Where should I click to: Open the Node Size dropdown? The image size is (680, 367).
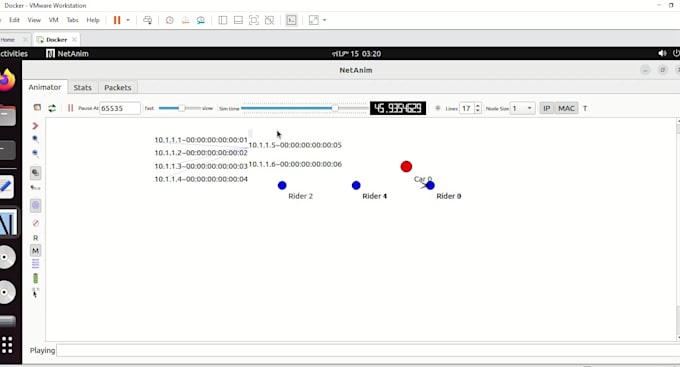tap(523, 108)
